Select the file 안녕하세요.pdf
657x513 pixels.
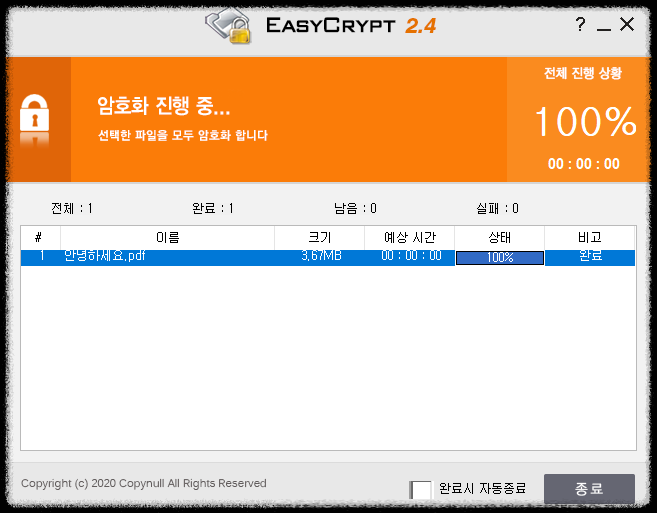tap(104, 255)
